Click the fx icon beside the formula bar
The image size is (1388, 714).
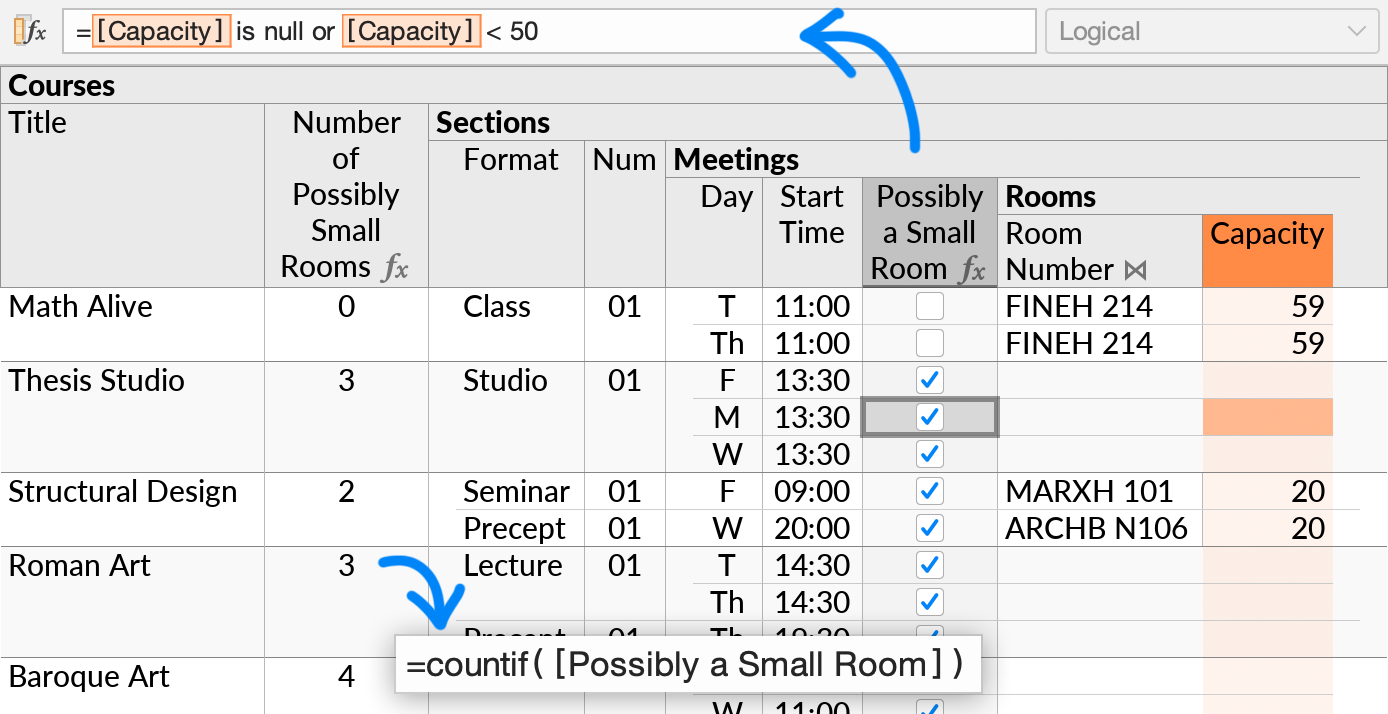coord(36,30)
